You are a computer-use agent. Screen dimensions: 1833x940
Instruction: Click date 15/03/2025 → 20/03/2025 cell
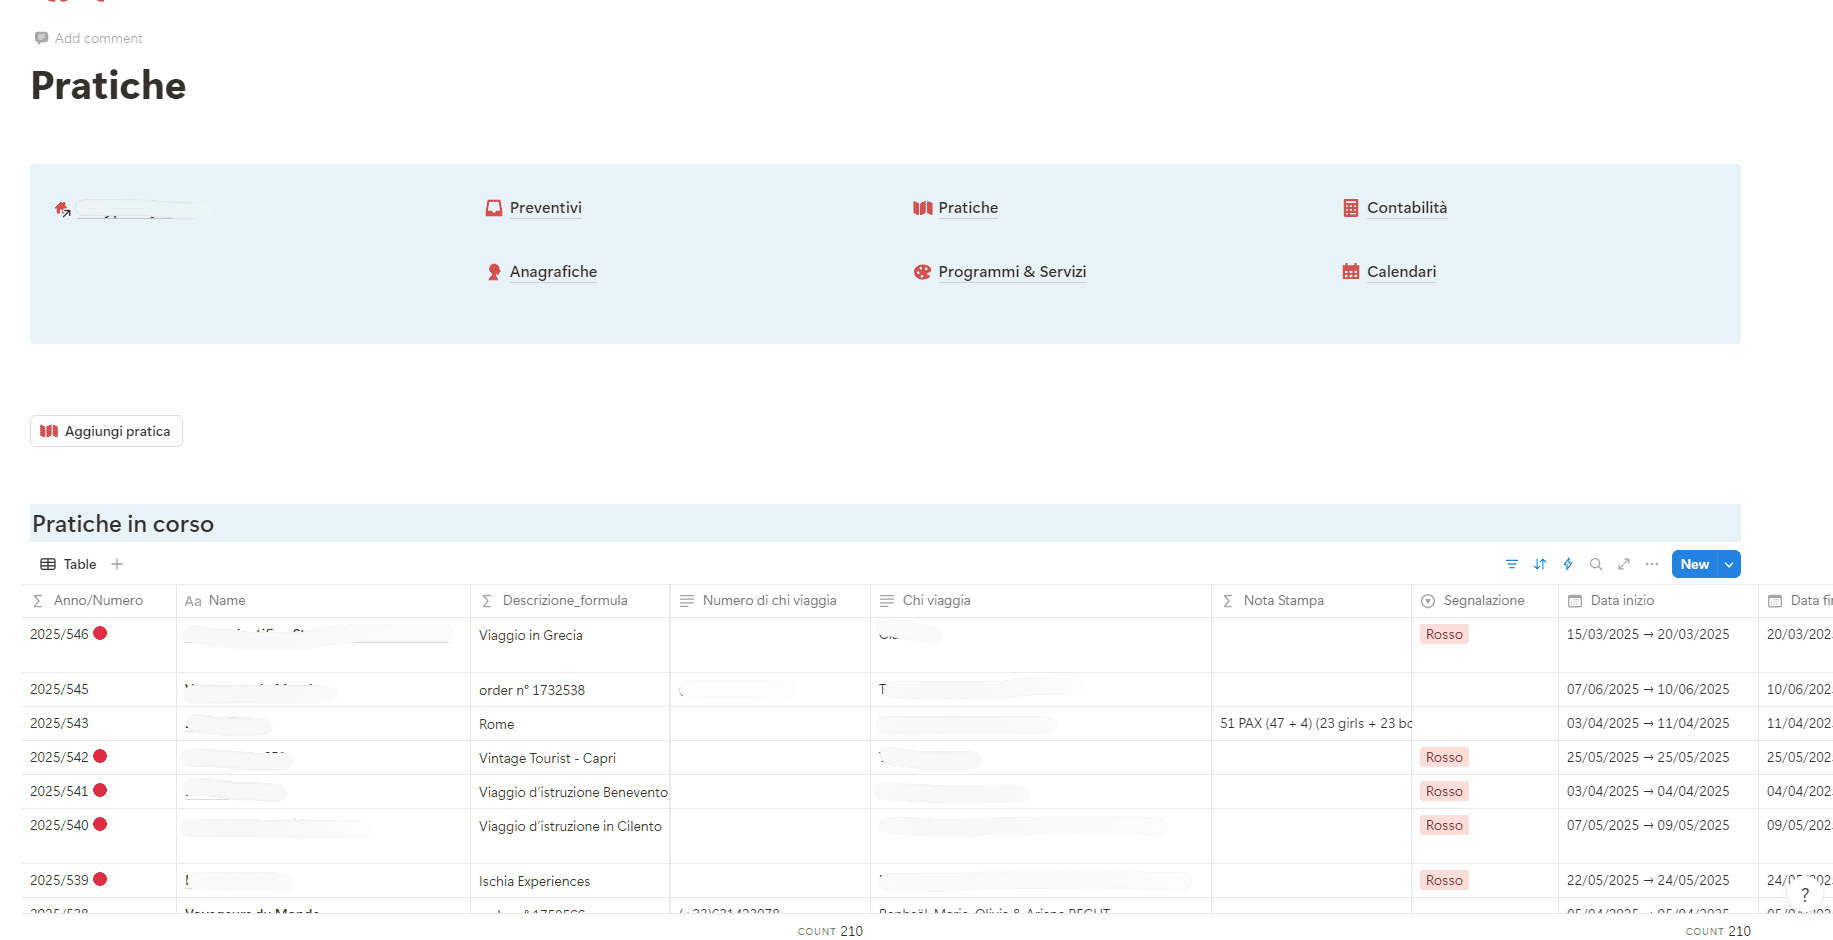[x=1658, y=645]
